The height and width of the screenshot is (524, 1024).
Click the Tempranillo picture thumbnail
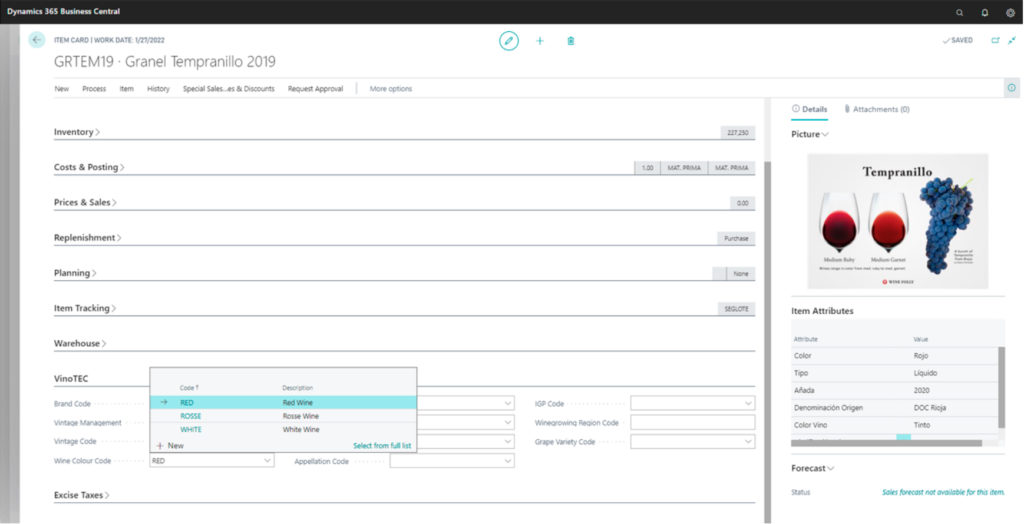point(898,221)
